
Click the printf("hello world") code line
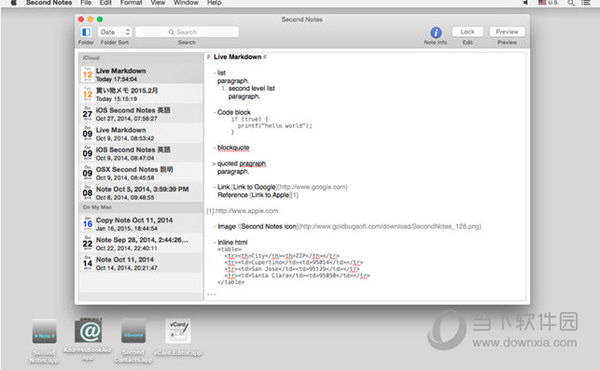(x=275, y=126)
